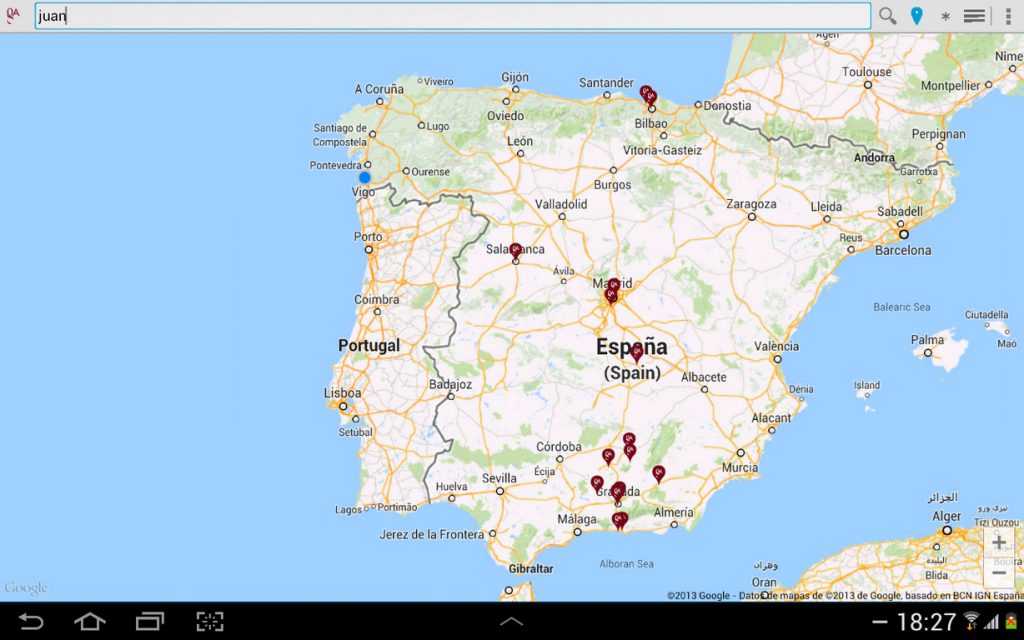Zoom in with the plus button
The image size is (1024, 640).
click(x=998, y=542)
